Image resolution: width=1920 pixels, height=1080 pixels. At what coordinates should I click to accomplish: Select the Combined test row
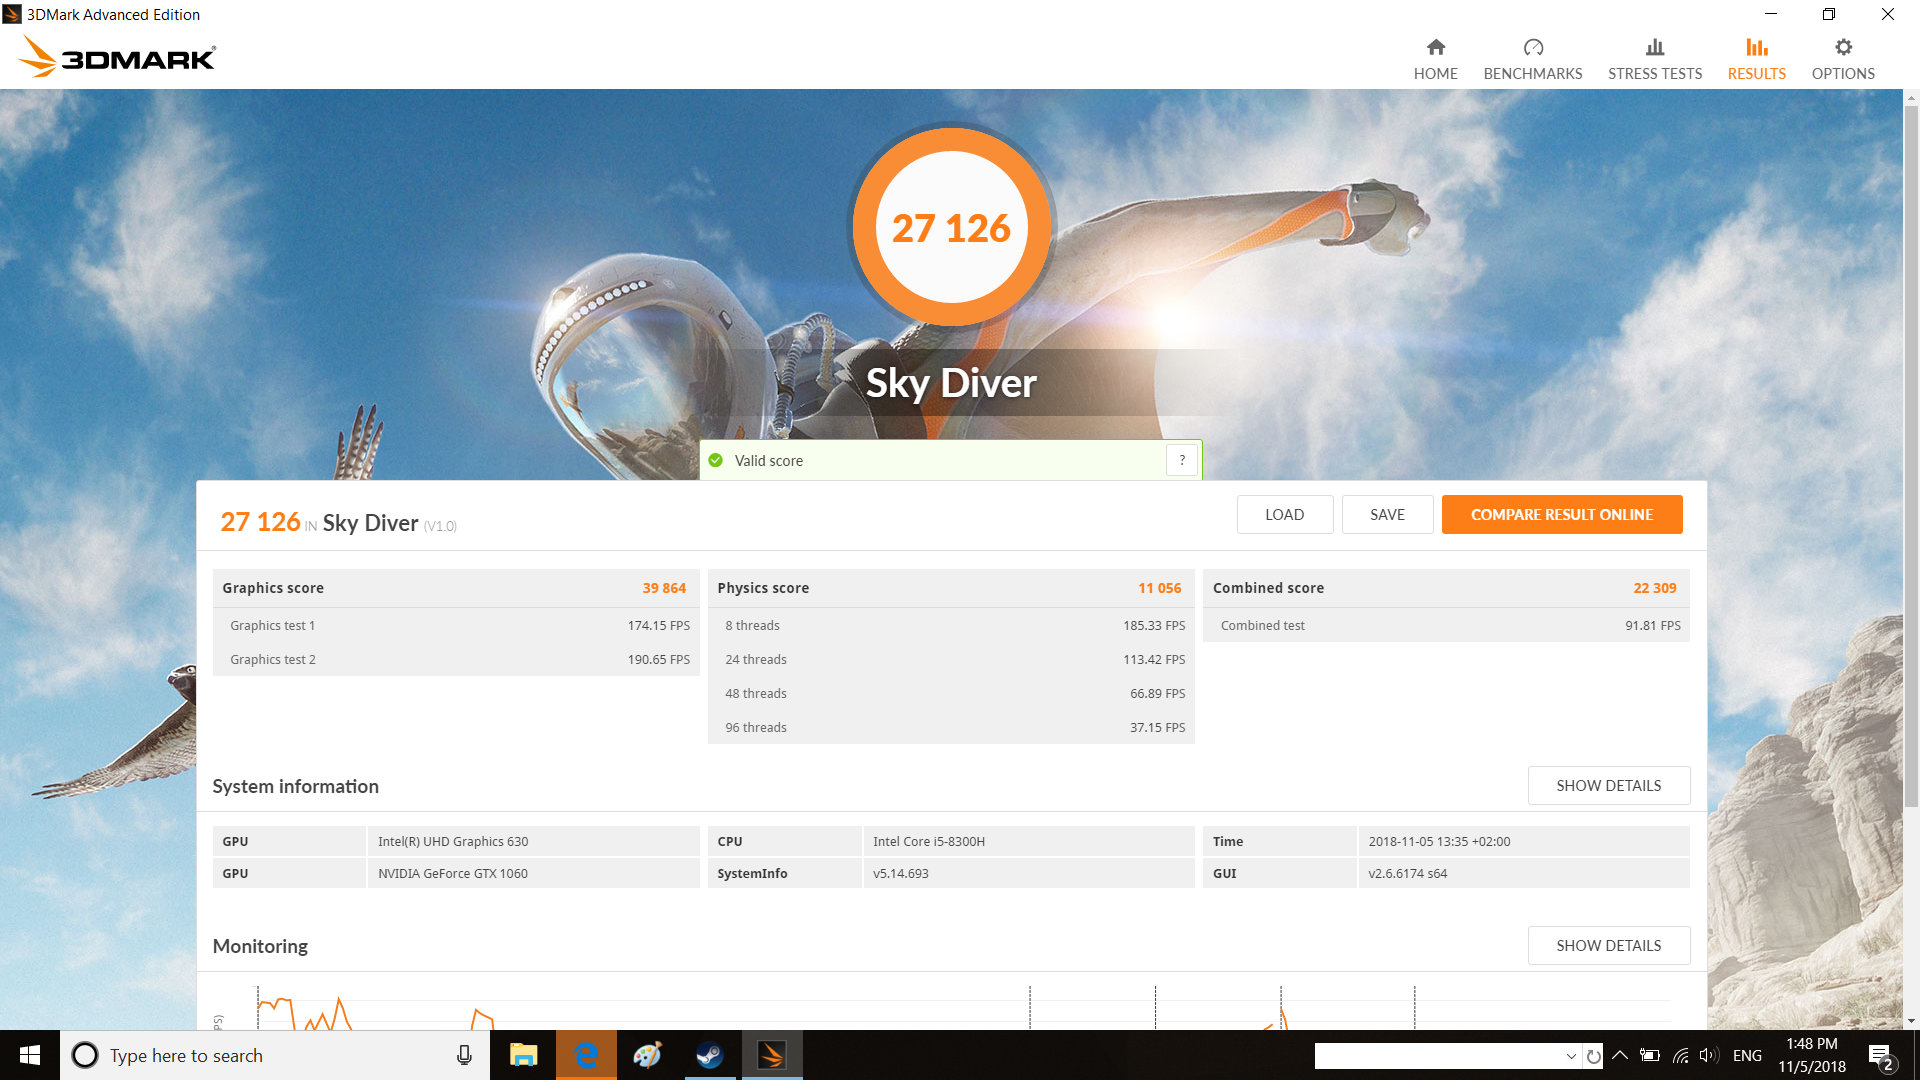pyautogui.click(x=1446, y=625)
